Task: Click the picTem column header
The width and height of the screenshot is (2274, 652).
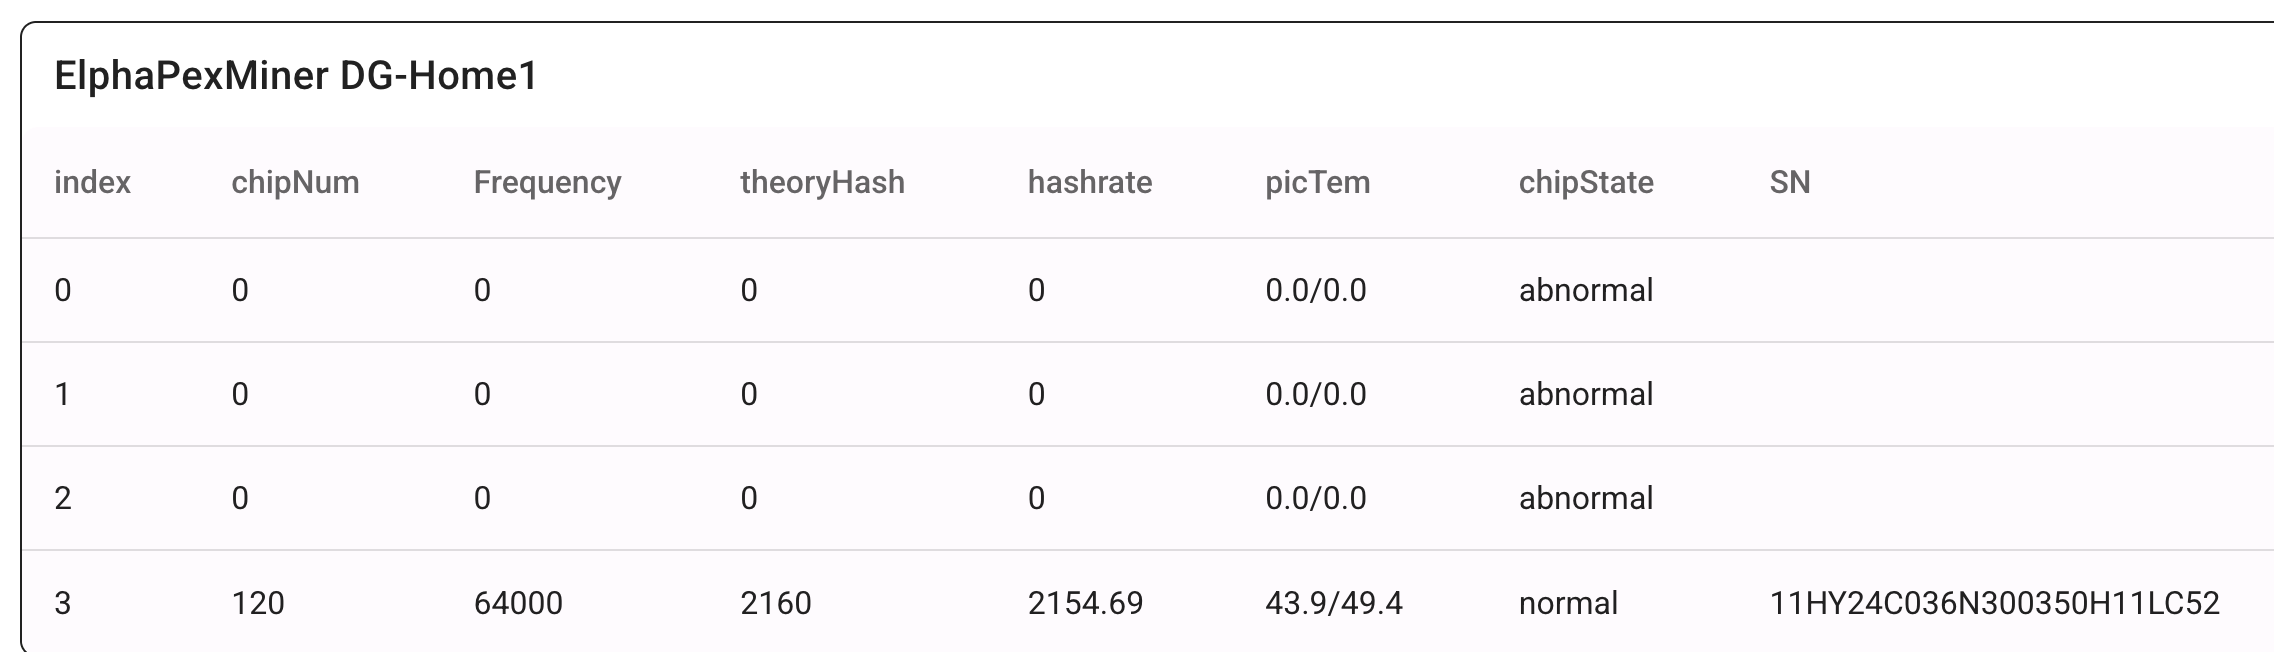Action: (x=1317, y=183)
